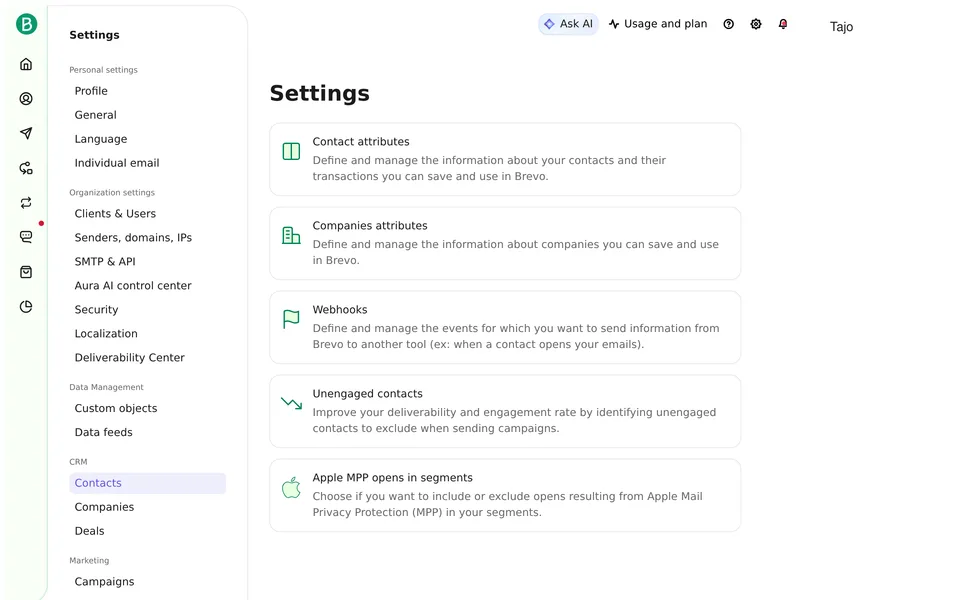Open the Conversations chat icon
Screen dimensions: 960x600
[x=26, y=237]
